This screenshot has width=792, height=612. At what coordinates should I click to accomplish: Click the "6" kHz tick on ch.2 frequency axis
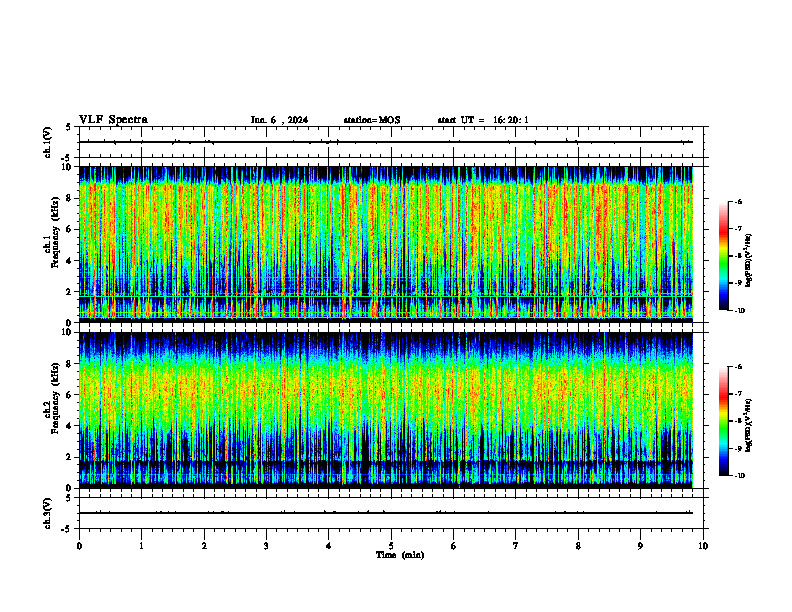click(70, 395)
